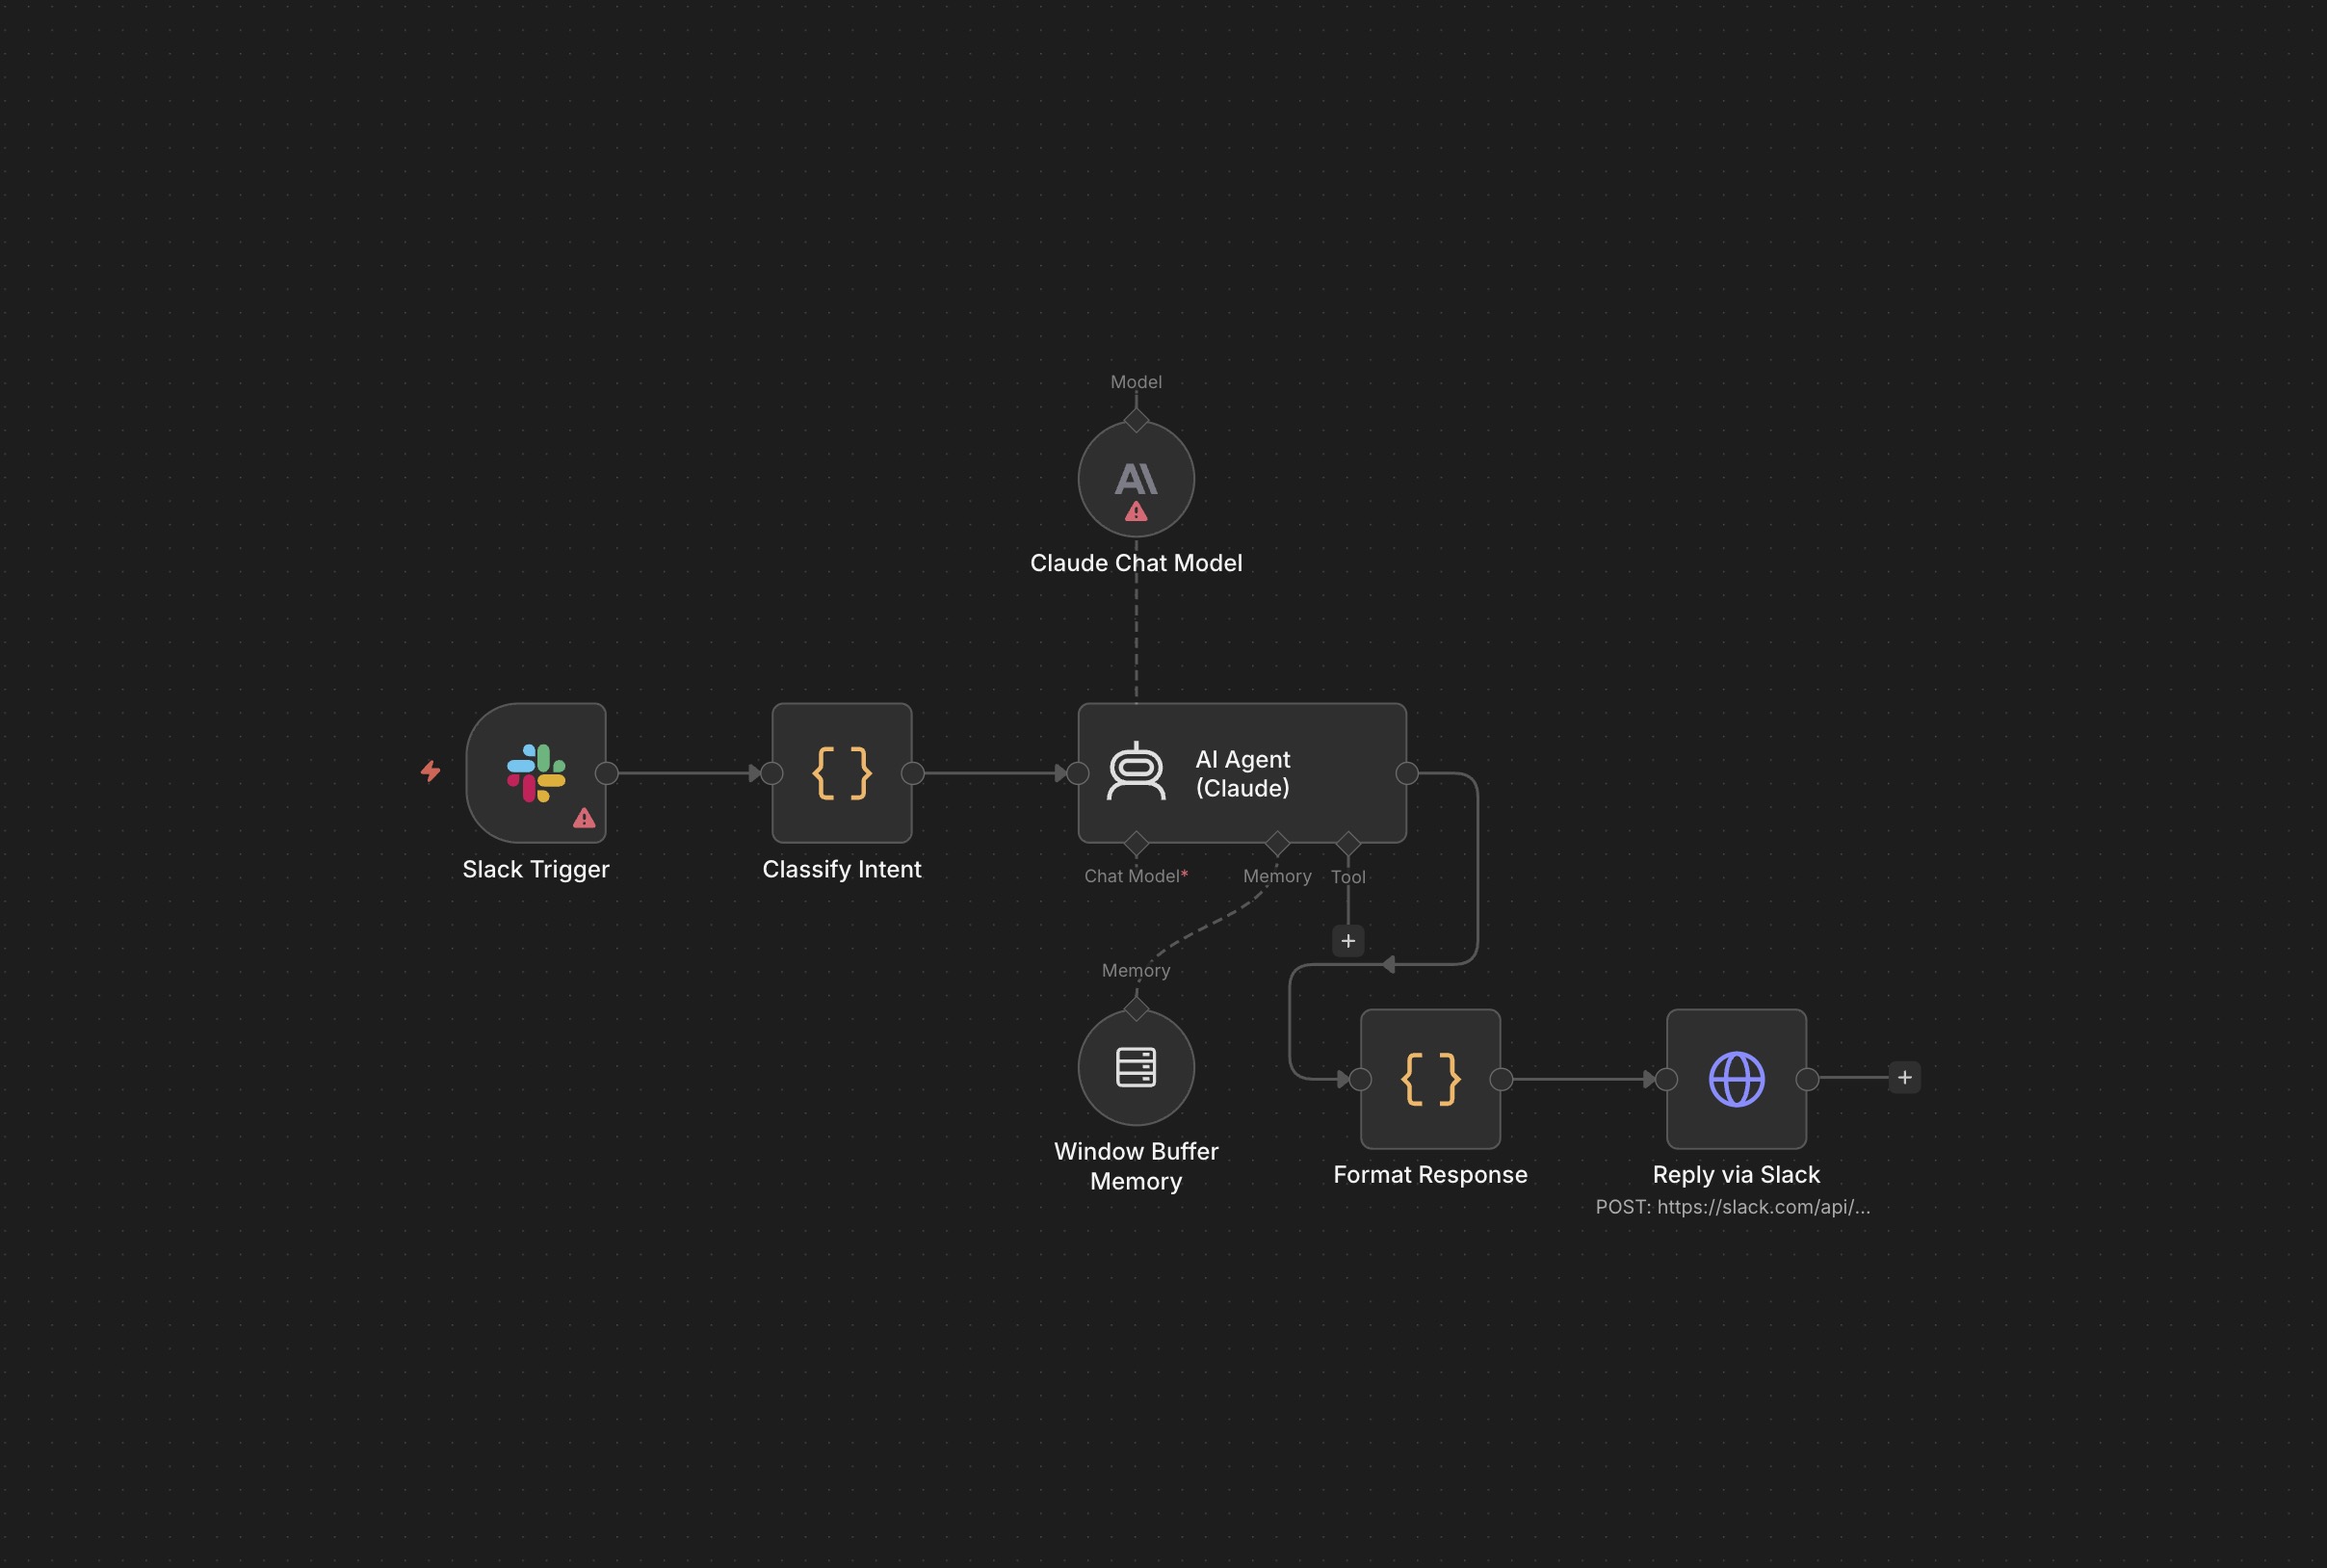Click the red lightning trigger indicator
2327x1568 pixels.
[431, 771]
